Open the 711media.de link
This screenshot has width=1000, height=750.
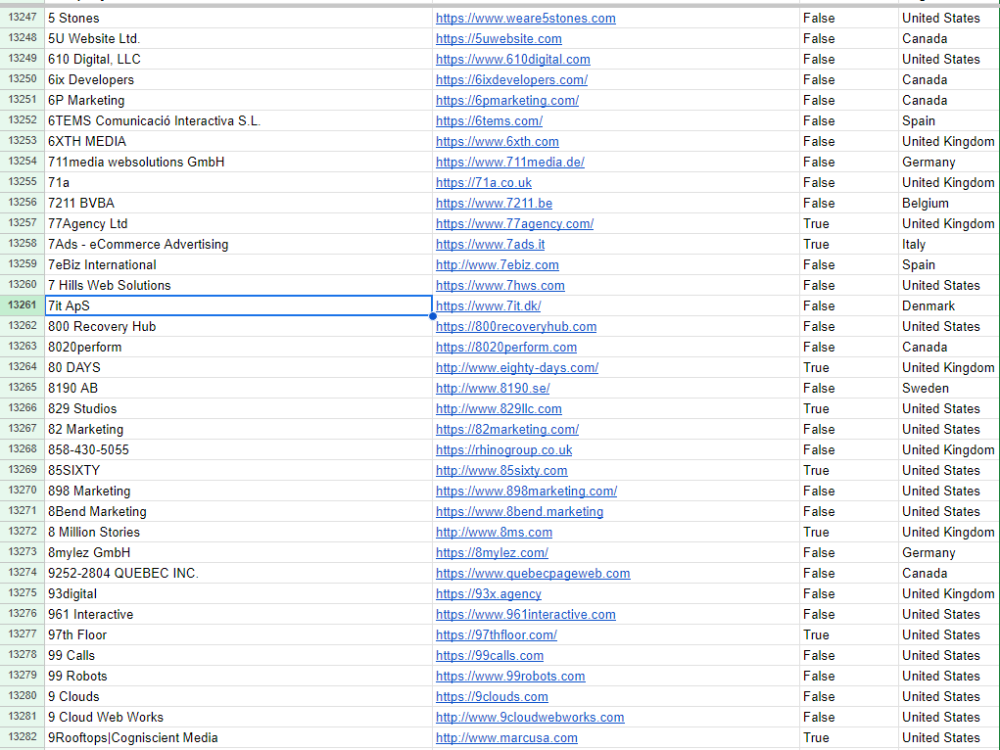510,162
